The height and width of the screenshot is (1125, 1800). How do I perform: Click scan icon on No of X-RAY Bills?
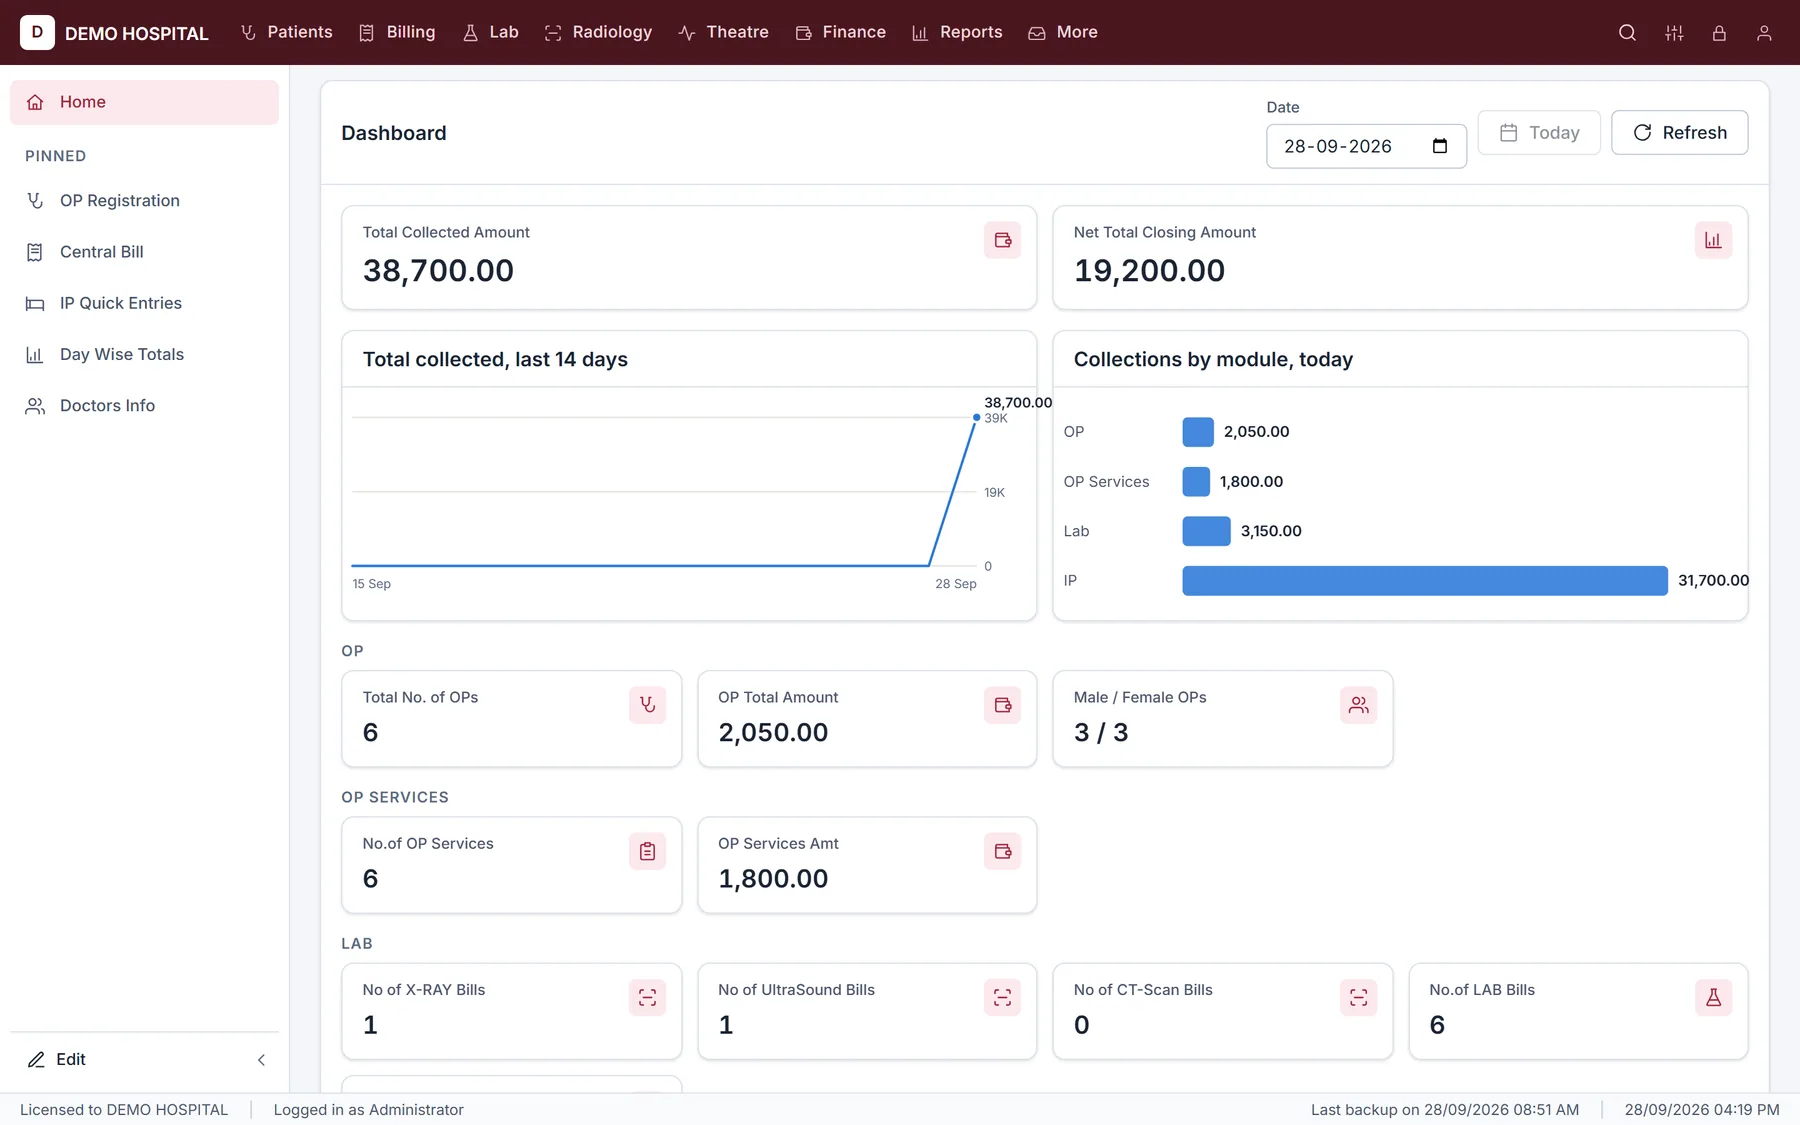click(x=647, y=997)
